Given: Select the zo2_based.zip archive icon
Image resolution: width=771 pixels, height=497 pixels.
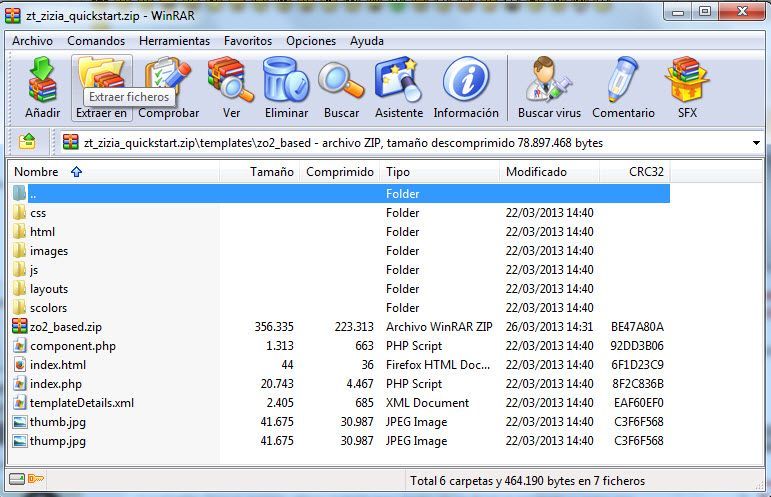Looking at the screenshot, I should (x=20, y=326).
